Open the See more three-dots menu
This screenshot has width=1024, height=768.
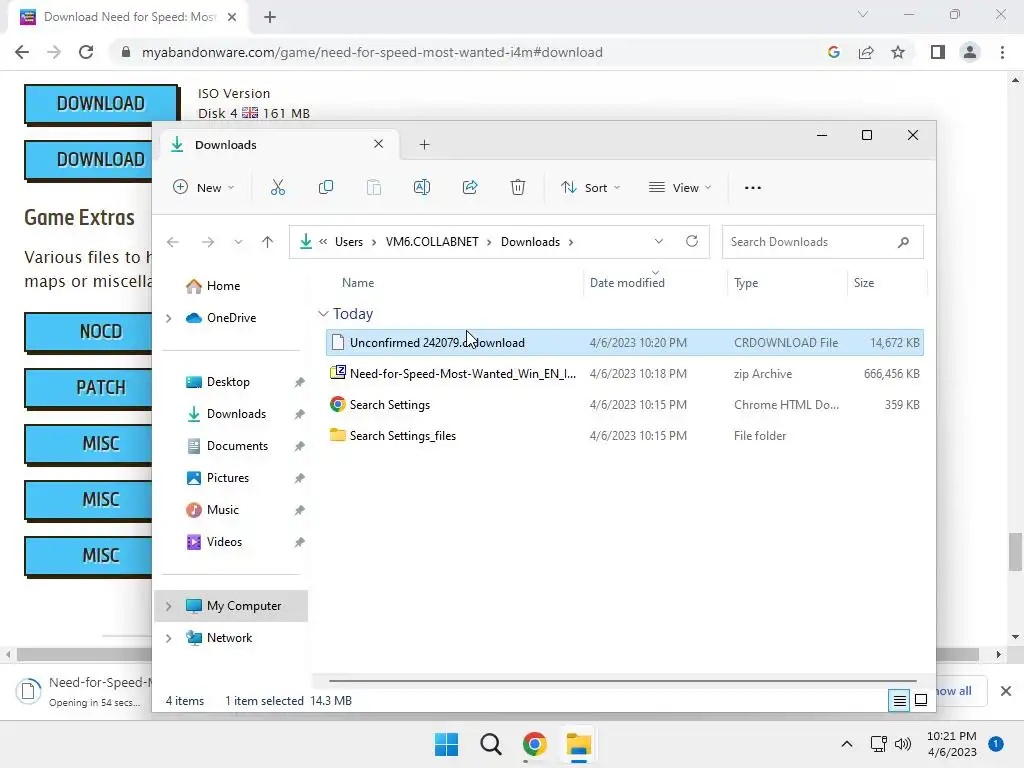(x=752, y=187)
